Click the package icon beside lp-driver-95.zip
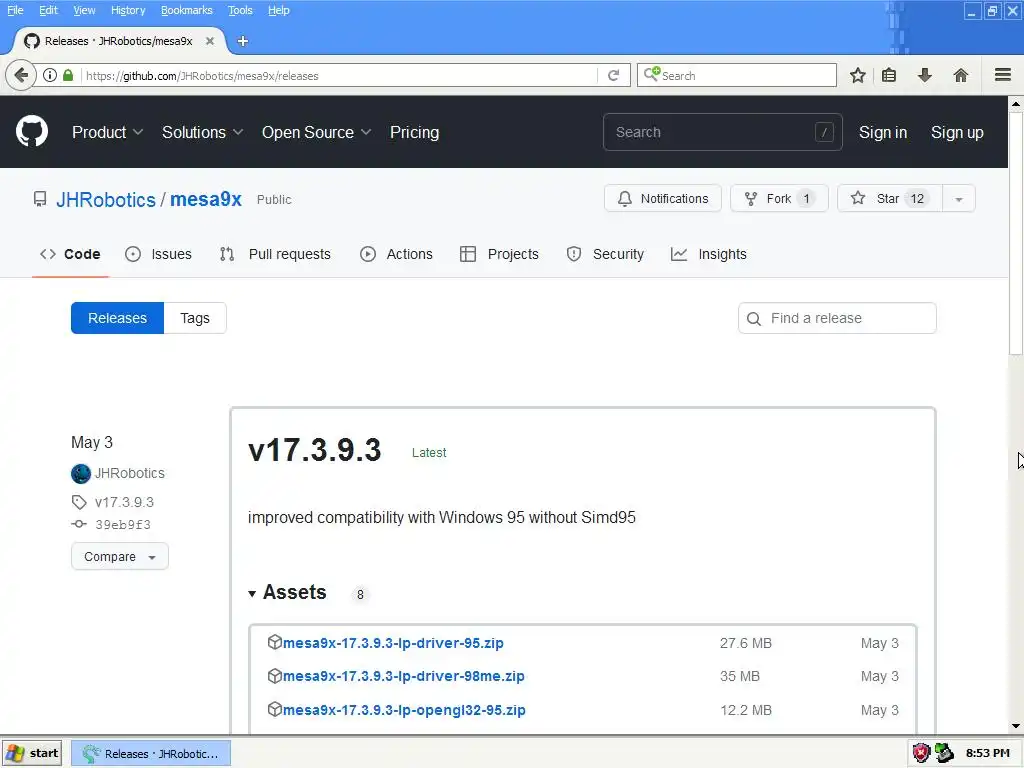The image size is (1024, 768). pos(274,642)
